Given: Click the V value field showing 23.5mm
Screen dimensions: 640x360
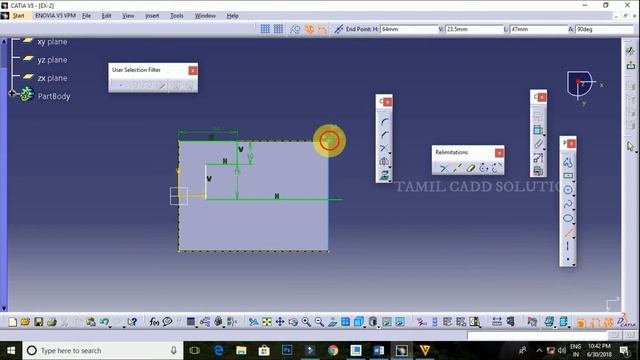Looking at the screenshot, I should point(474,29).
